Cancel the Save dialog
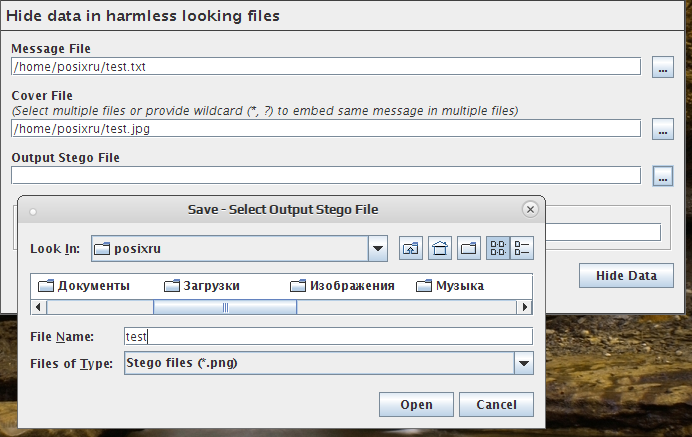Viewport: 692px width, 437px height. (x=496, y=404)
